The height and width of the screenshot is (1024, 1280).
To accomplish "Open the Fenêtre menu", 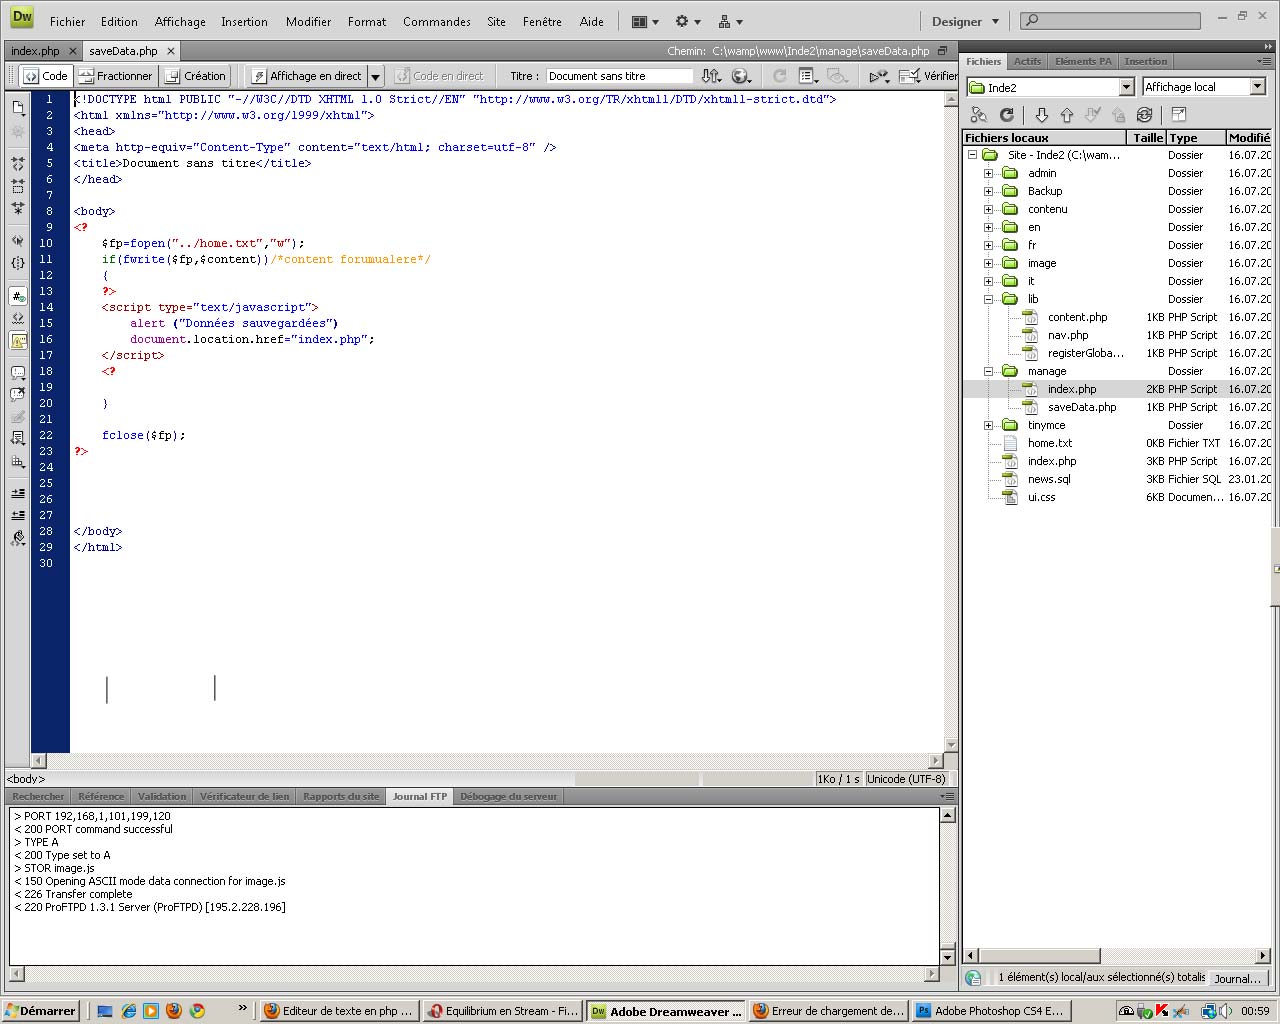I will 542,21.
